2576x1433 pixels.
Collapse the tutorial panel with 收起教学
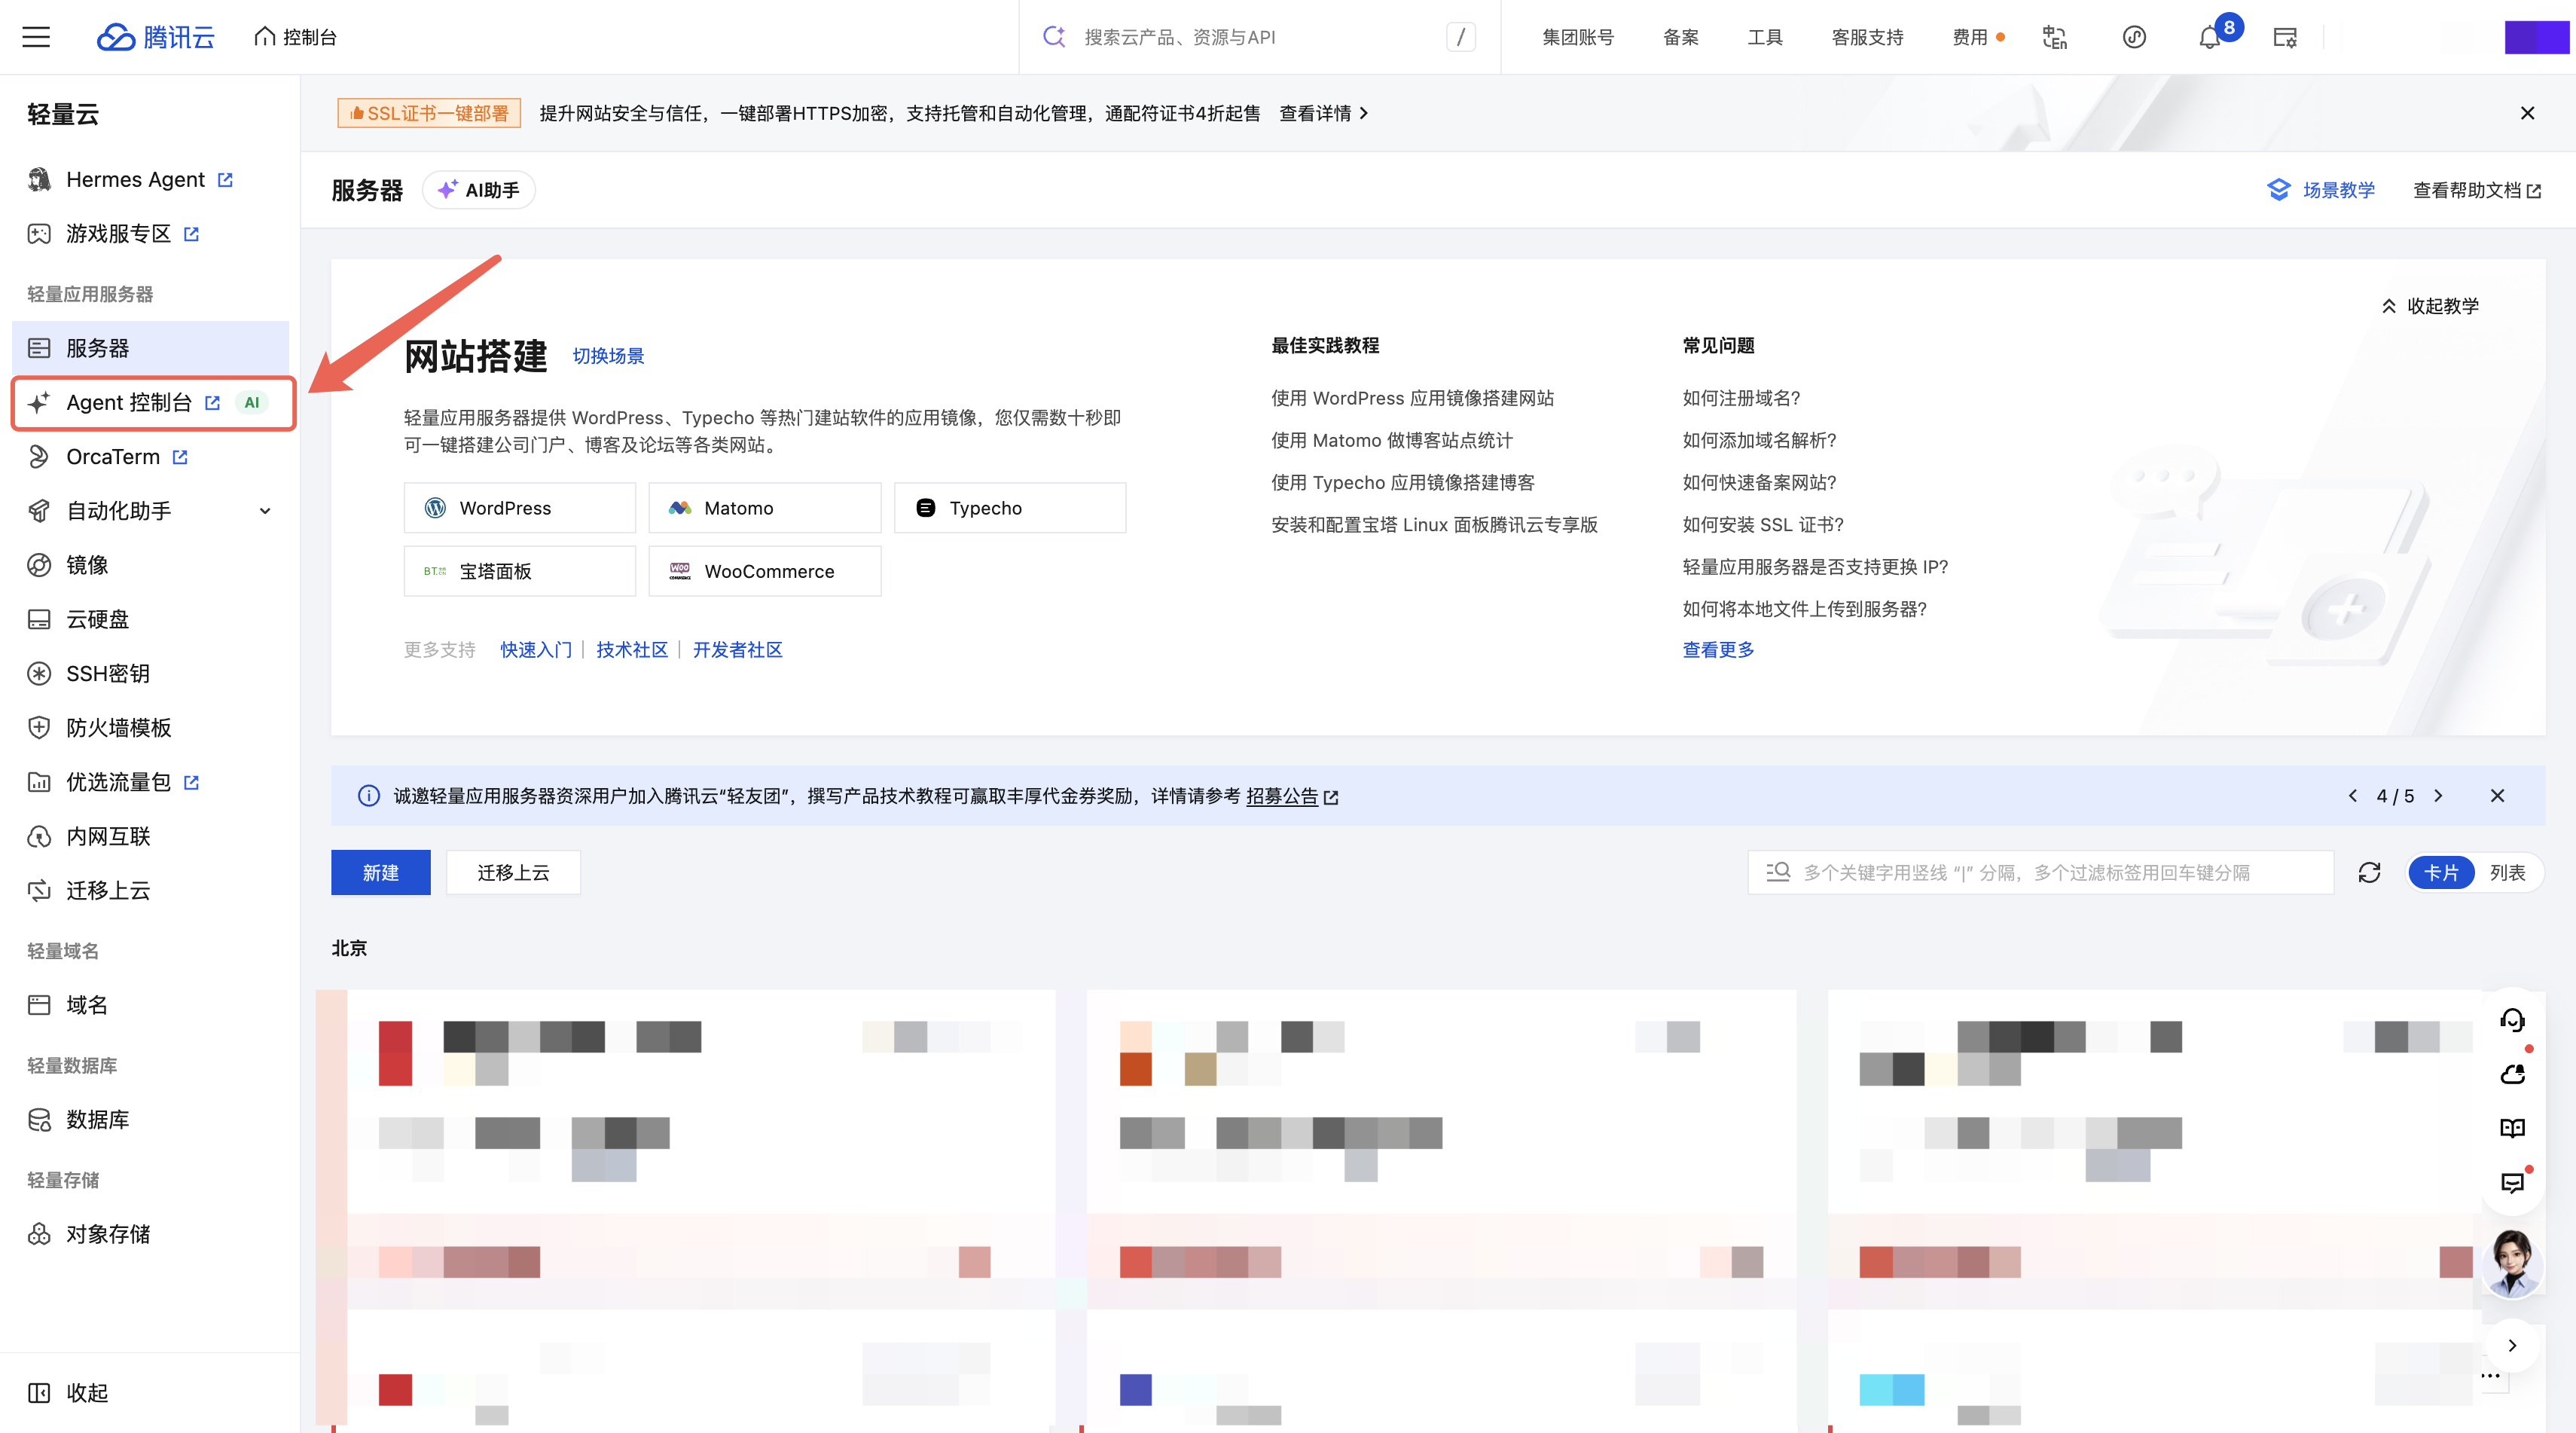click(2430, 306)
